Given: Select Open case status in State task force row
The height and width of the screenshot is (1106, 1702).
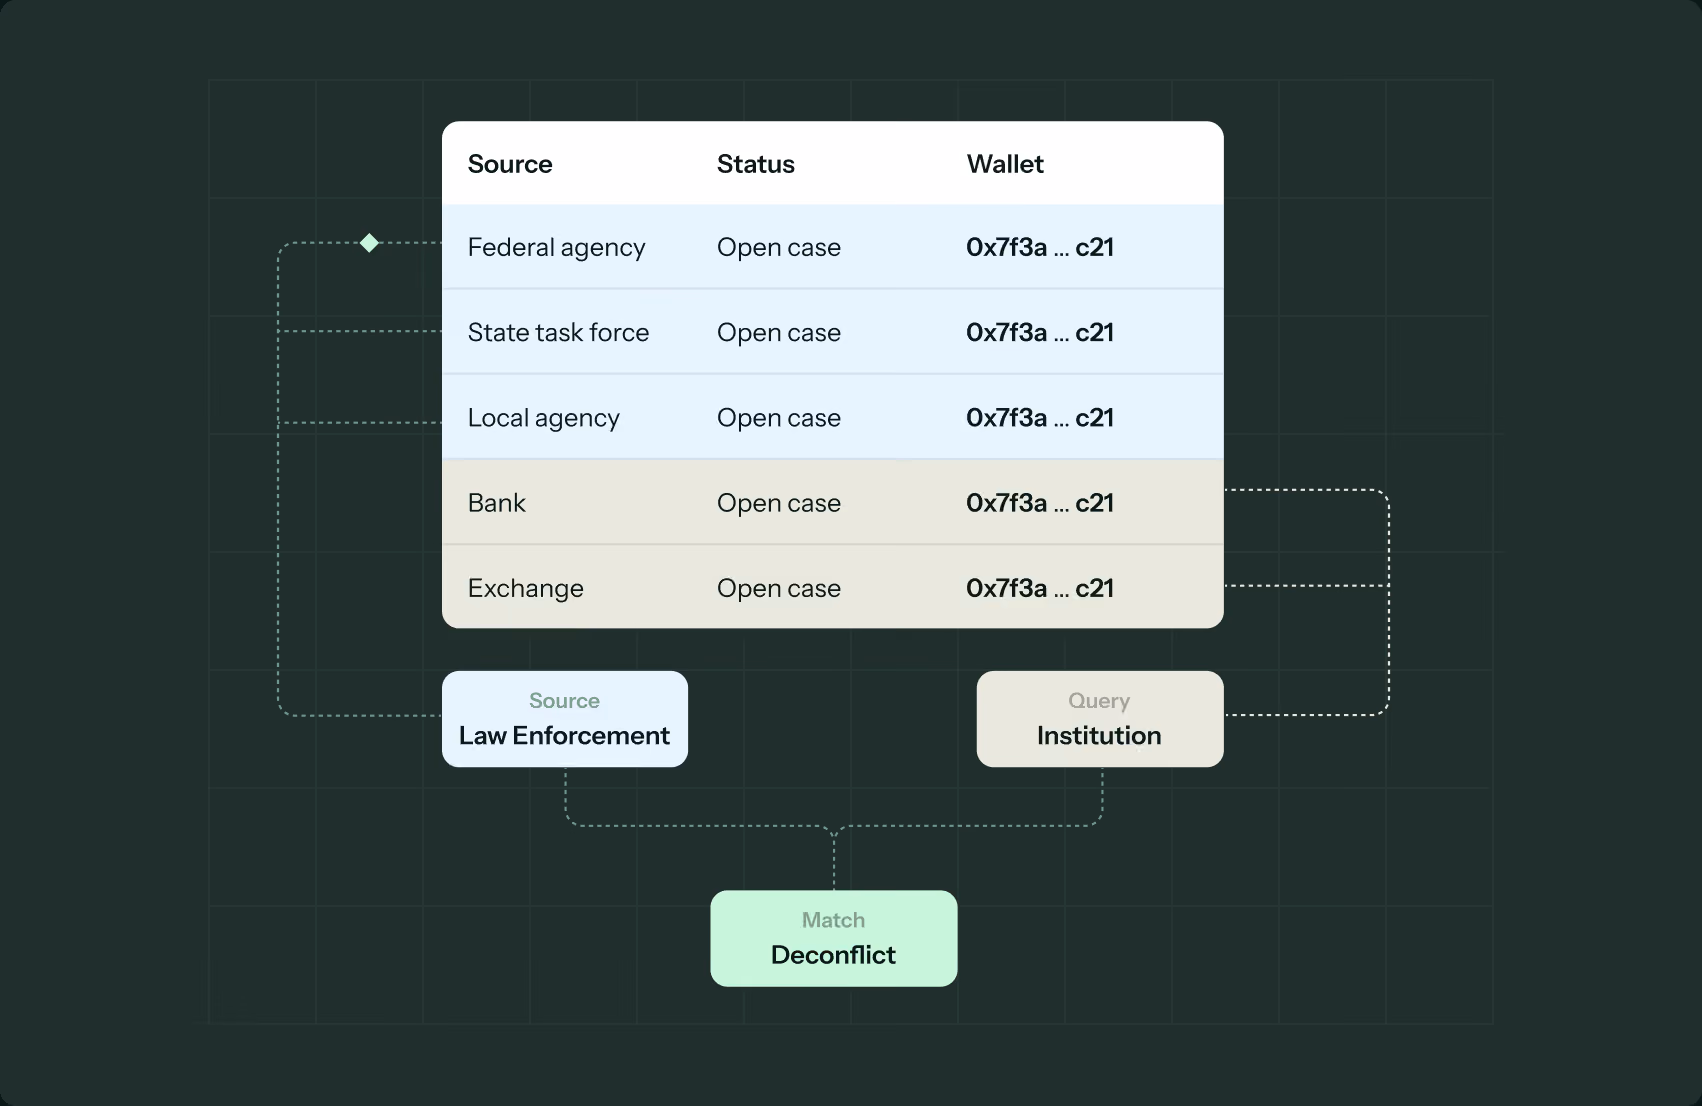Looking at the screenshot, I should [778, 332].
